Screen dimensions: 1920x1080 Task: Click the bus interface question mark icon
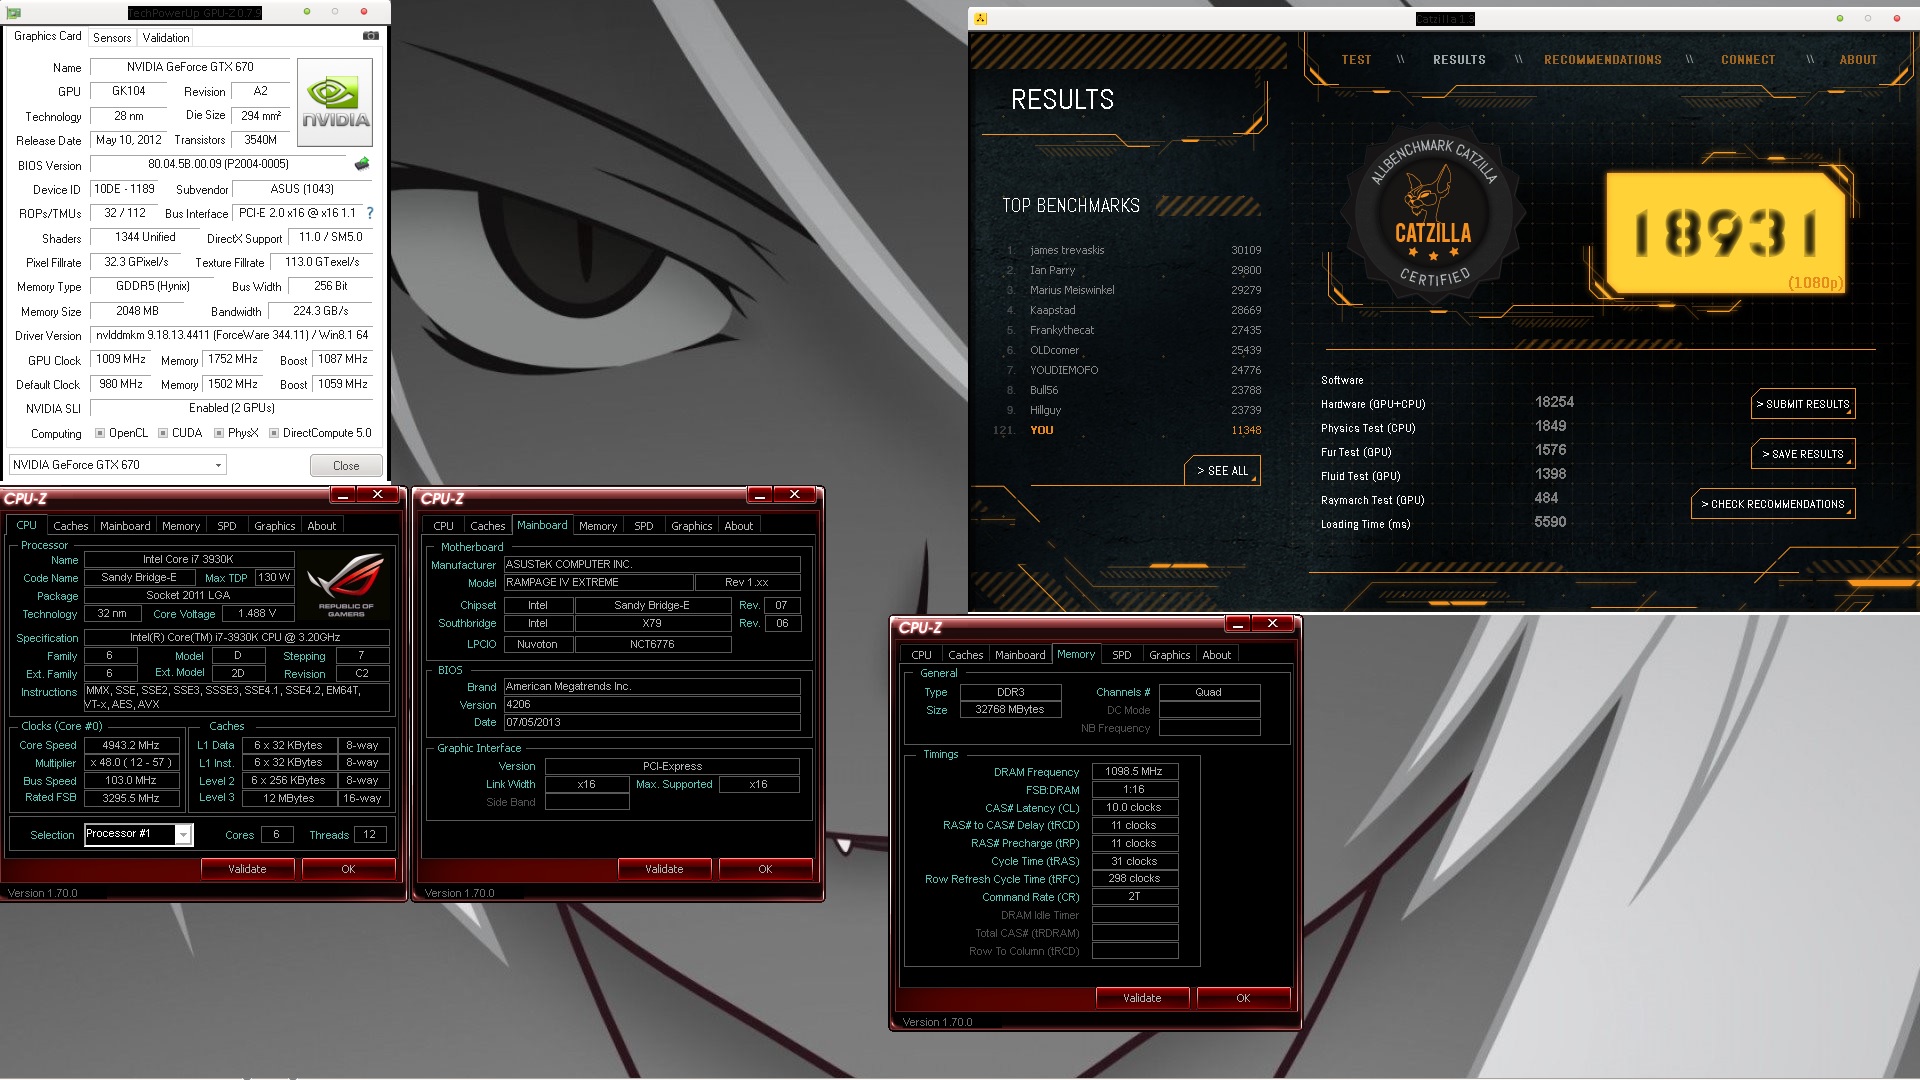click(x=370, y=213)
